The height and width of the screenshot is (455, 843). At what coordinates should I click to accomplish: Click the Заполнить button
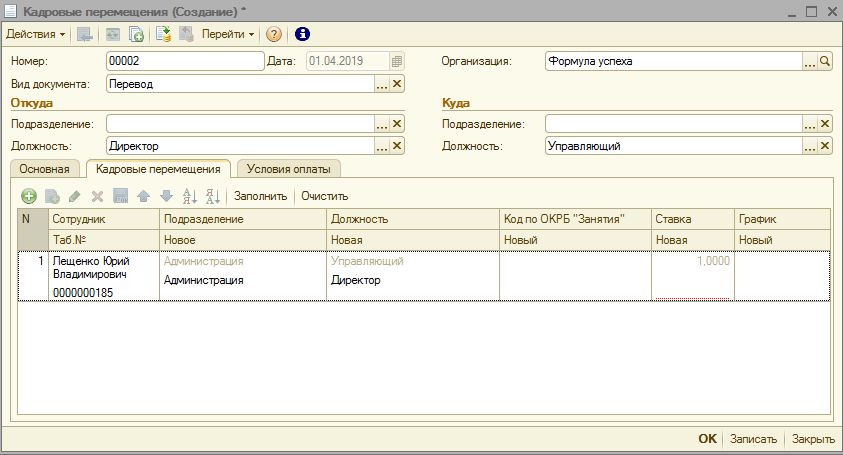click(x=260, y=196)
